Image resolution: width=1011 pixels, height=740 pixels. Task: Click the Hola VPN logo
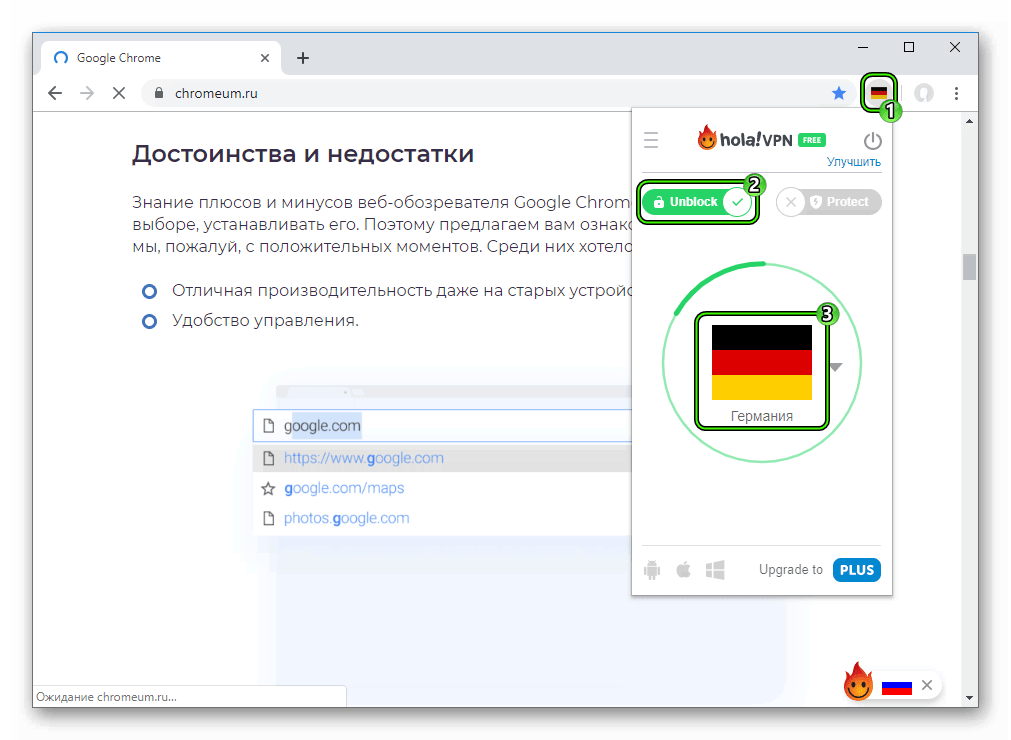[745, 139]
